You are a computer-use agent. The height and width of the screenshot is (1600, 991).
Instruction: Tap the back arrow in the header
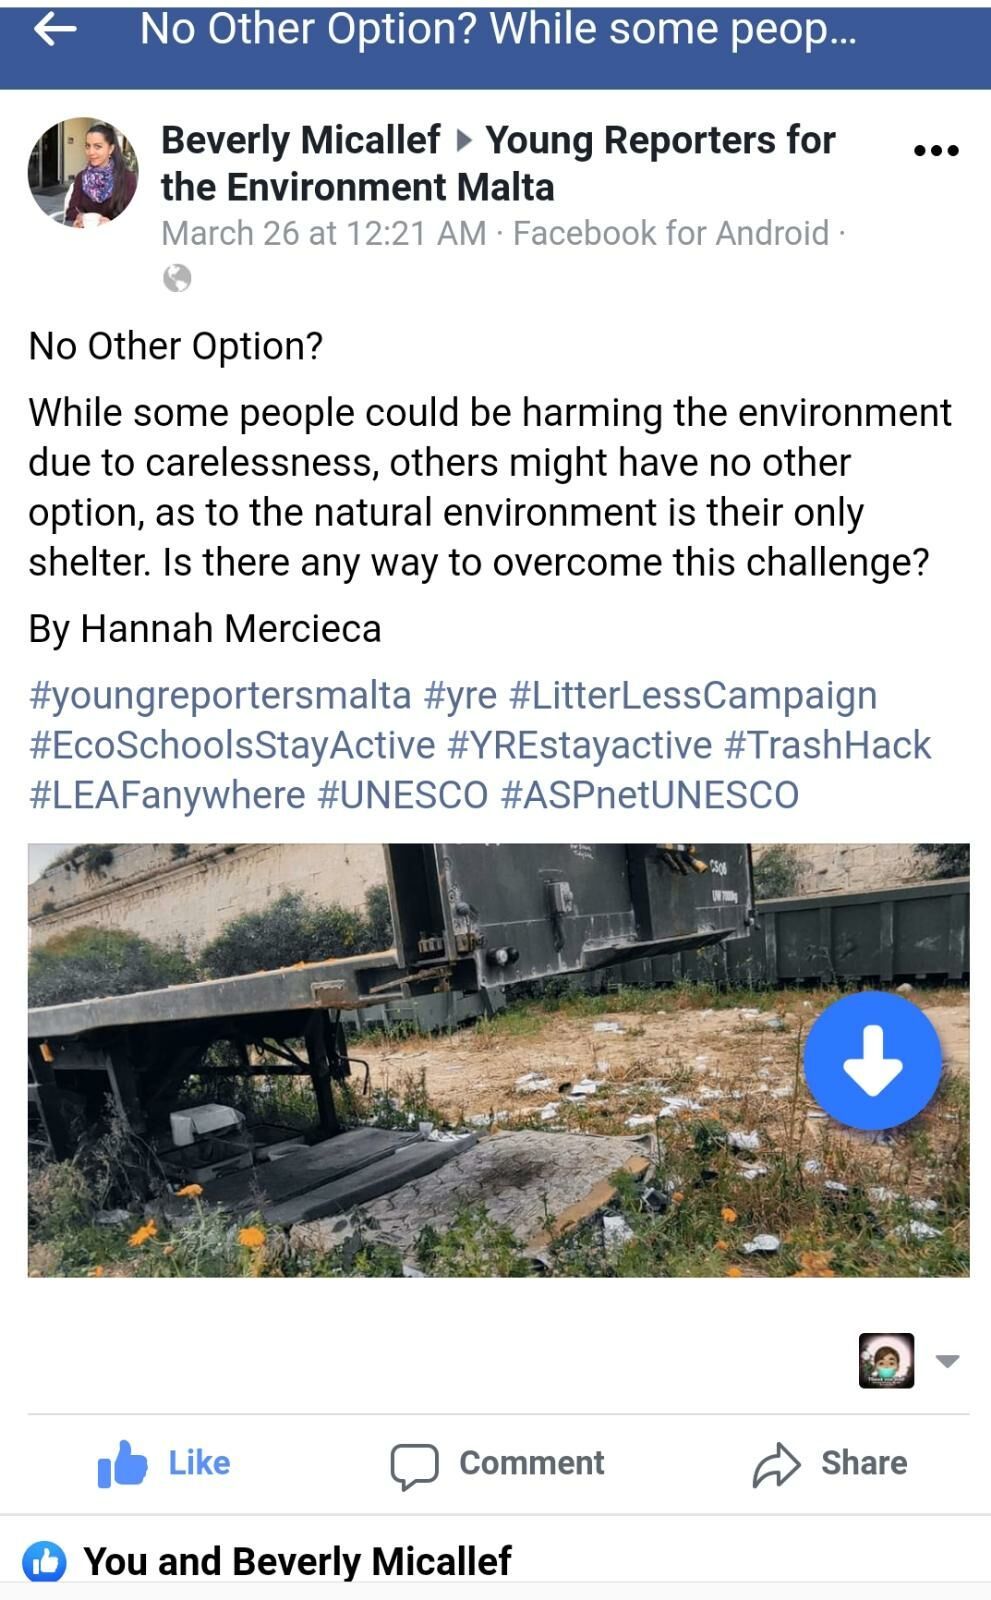pos(55,30)
